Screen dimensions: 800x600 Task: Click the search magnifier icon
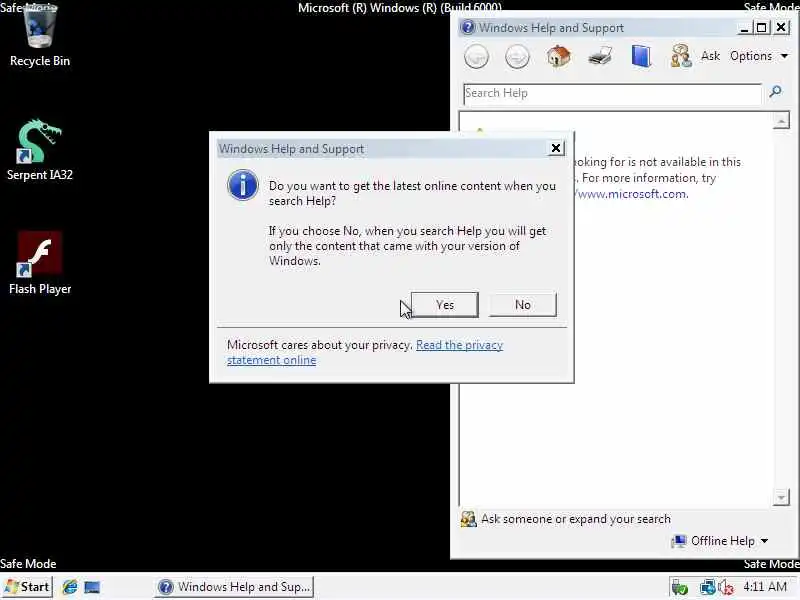pyautogui.click(x=776, y=92)
